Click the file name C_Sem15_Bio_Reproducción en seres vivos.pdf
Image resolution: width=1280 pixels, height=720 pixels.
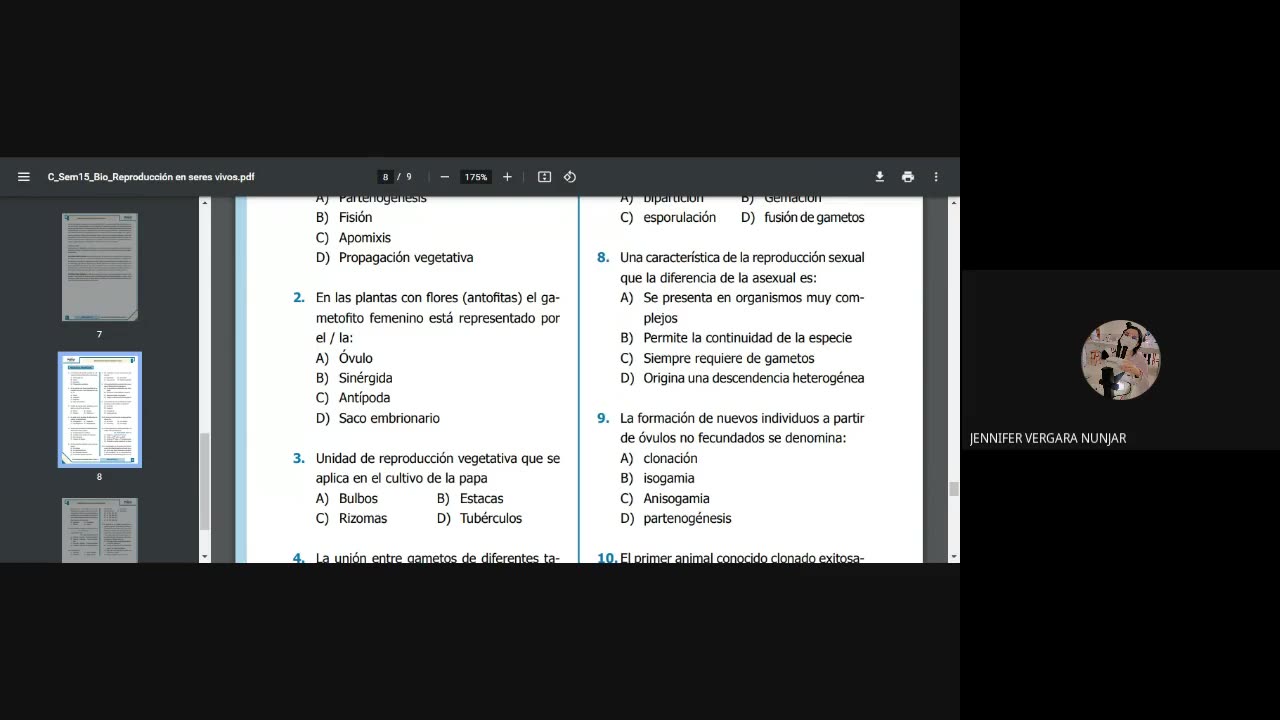(151, 177)
